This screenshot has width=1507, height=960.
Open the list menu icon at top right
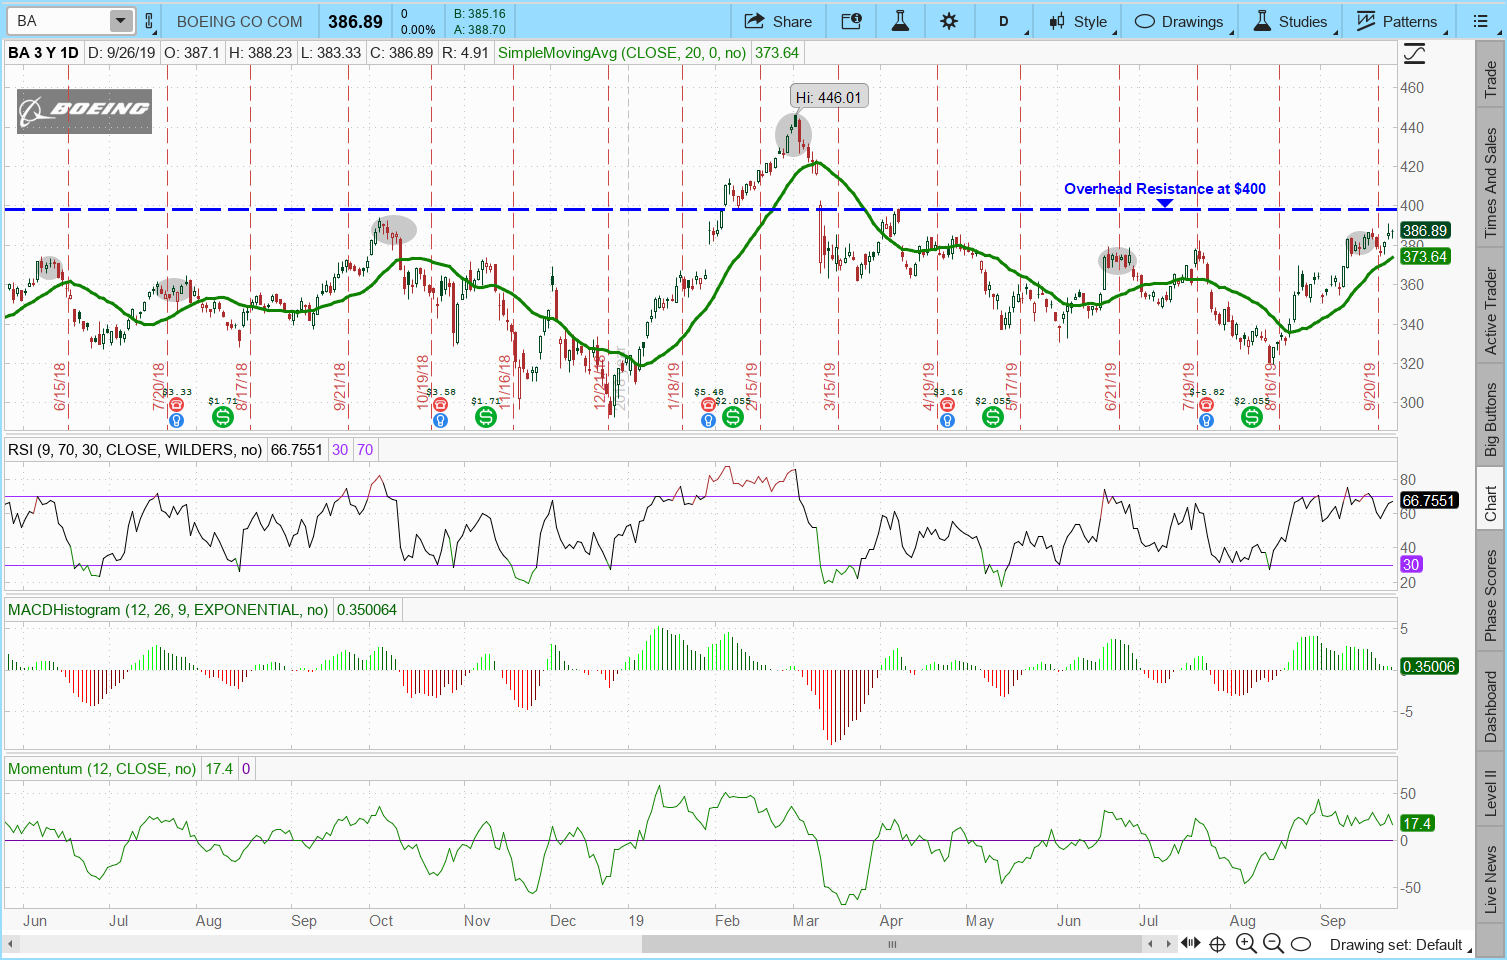click(x=1481, y=21)
